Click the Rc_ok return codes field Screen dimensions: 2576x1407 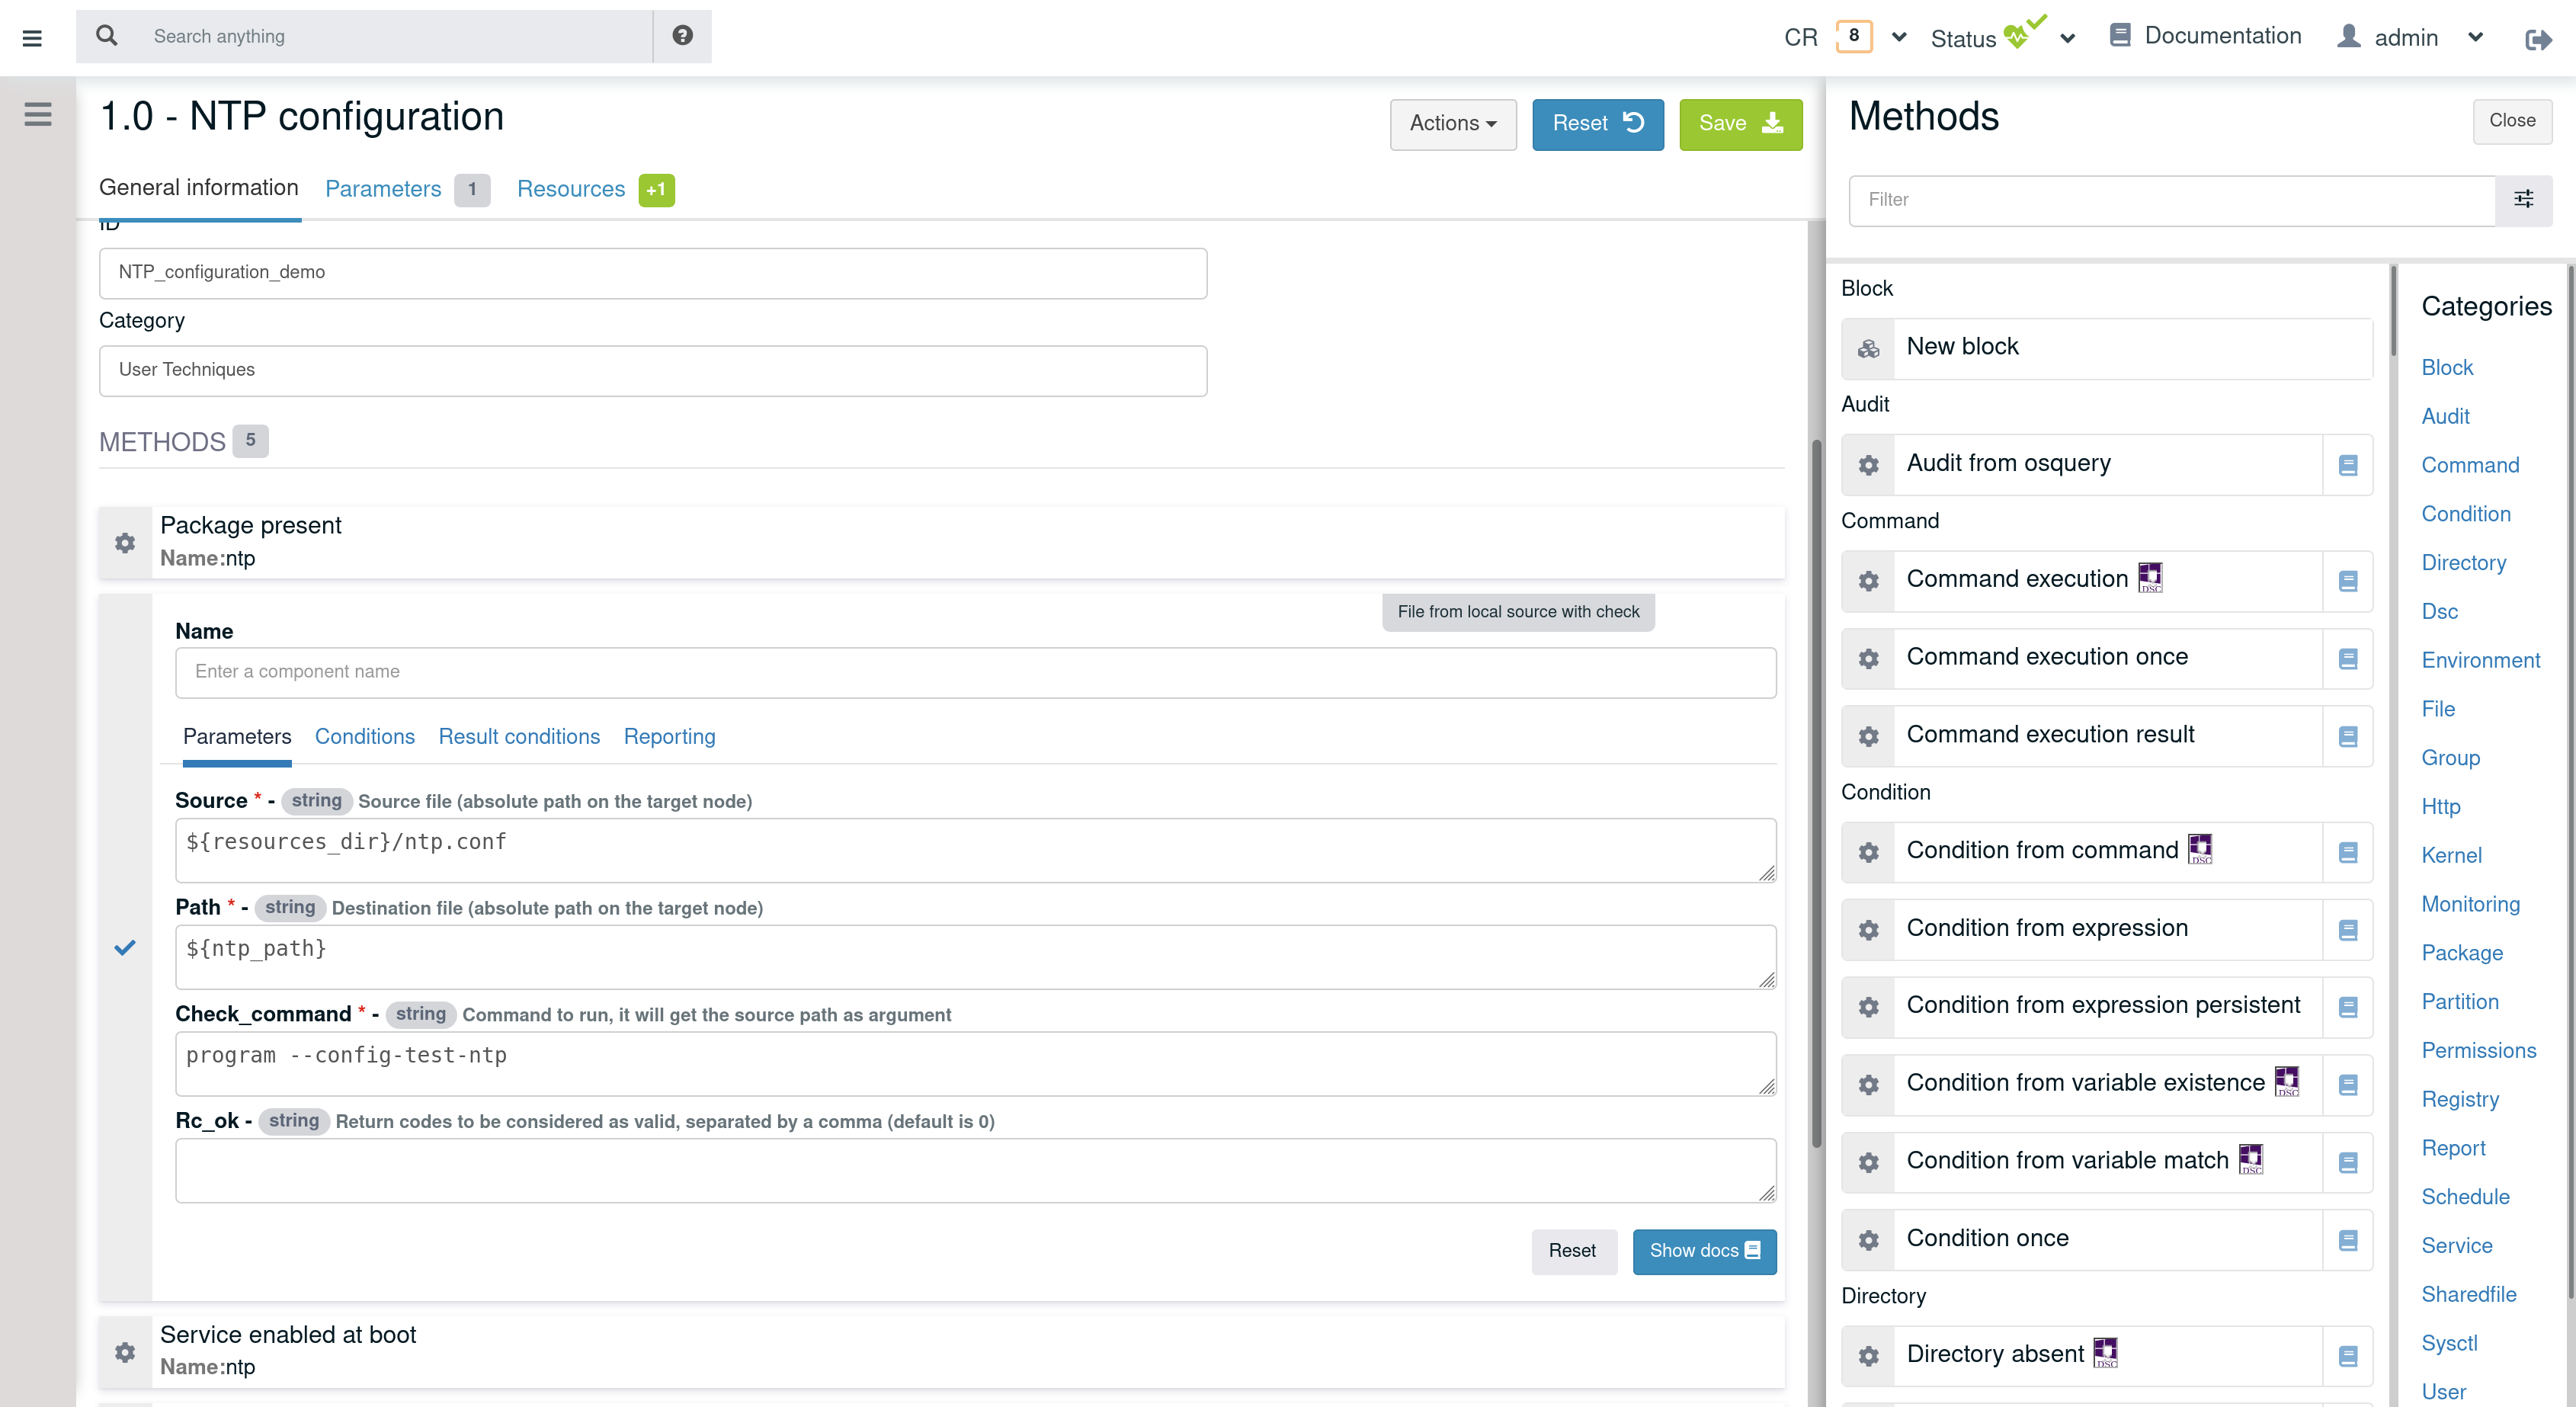tap(974, 1169)
